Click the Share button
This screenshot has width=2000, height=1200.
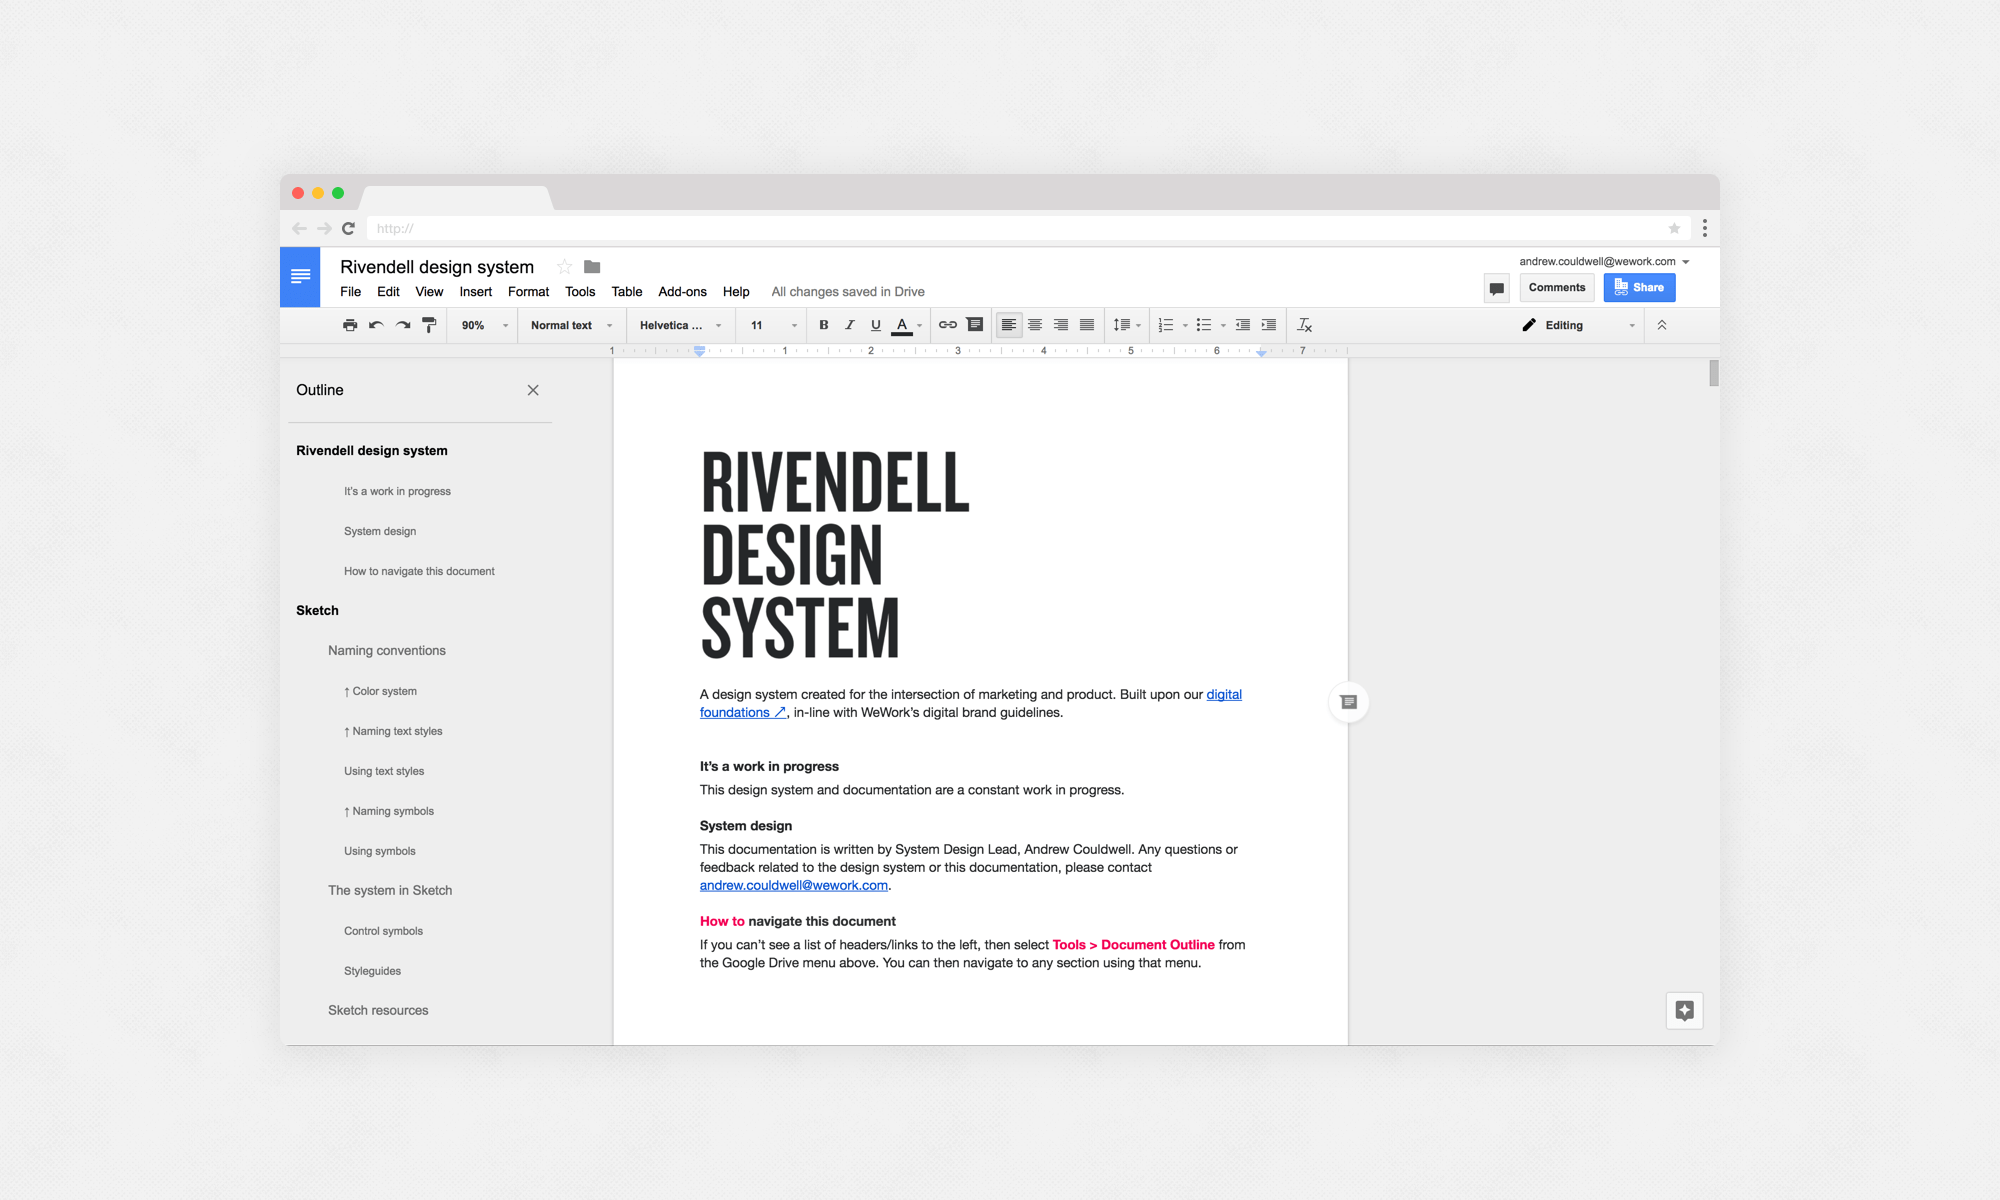coord(1639,287)
